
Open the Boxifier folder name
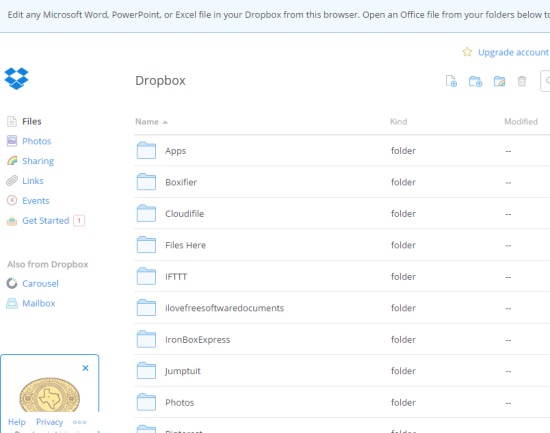tap(181, 182)
